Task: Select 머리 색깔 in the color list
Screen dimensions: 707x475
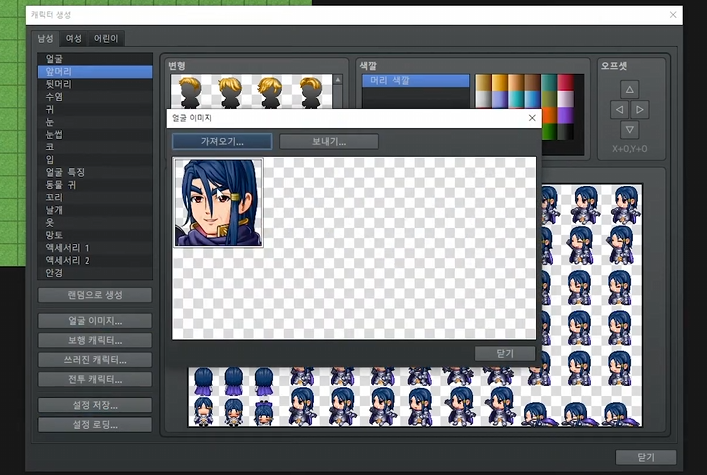Action: [x=415, y=81]
